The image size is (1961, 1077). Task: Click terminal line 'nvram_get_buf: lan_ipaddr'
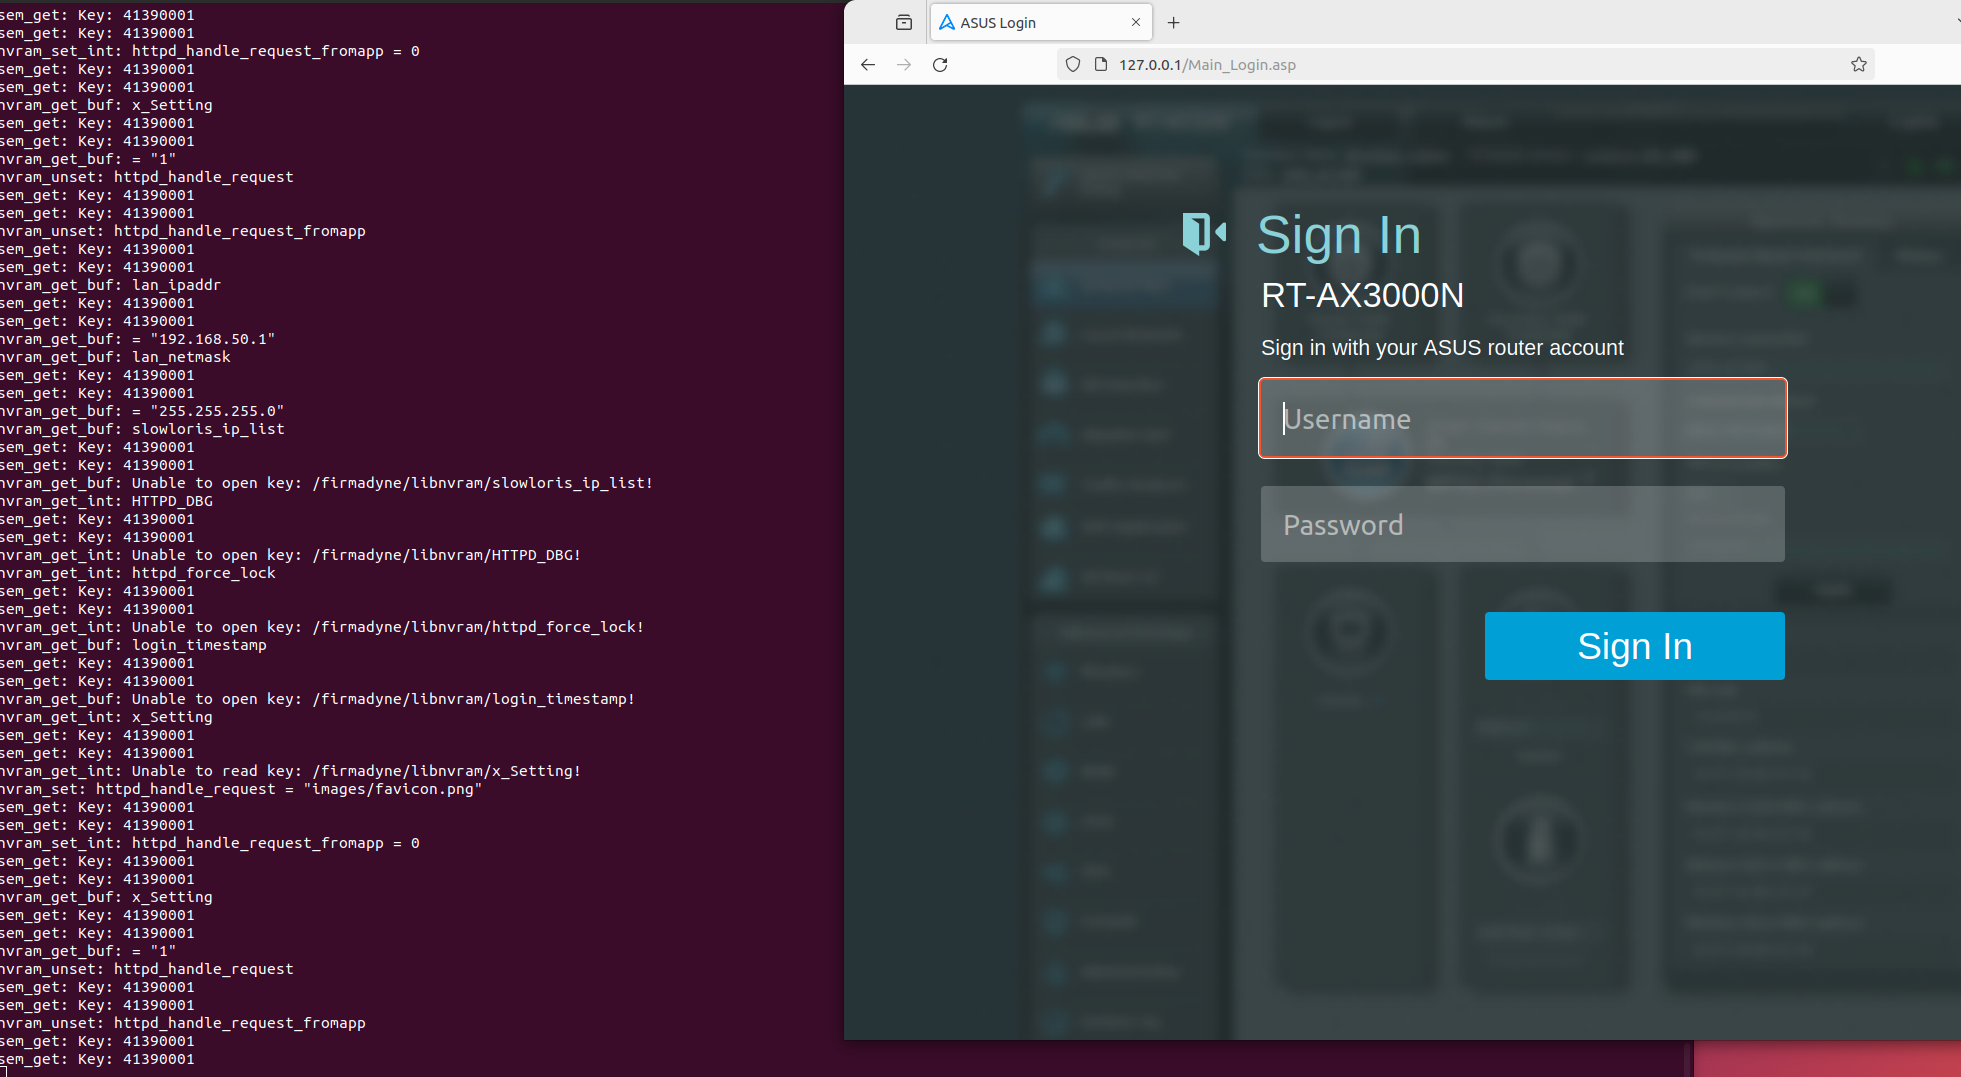click(x=110, y=285)
